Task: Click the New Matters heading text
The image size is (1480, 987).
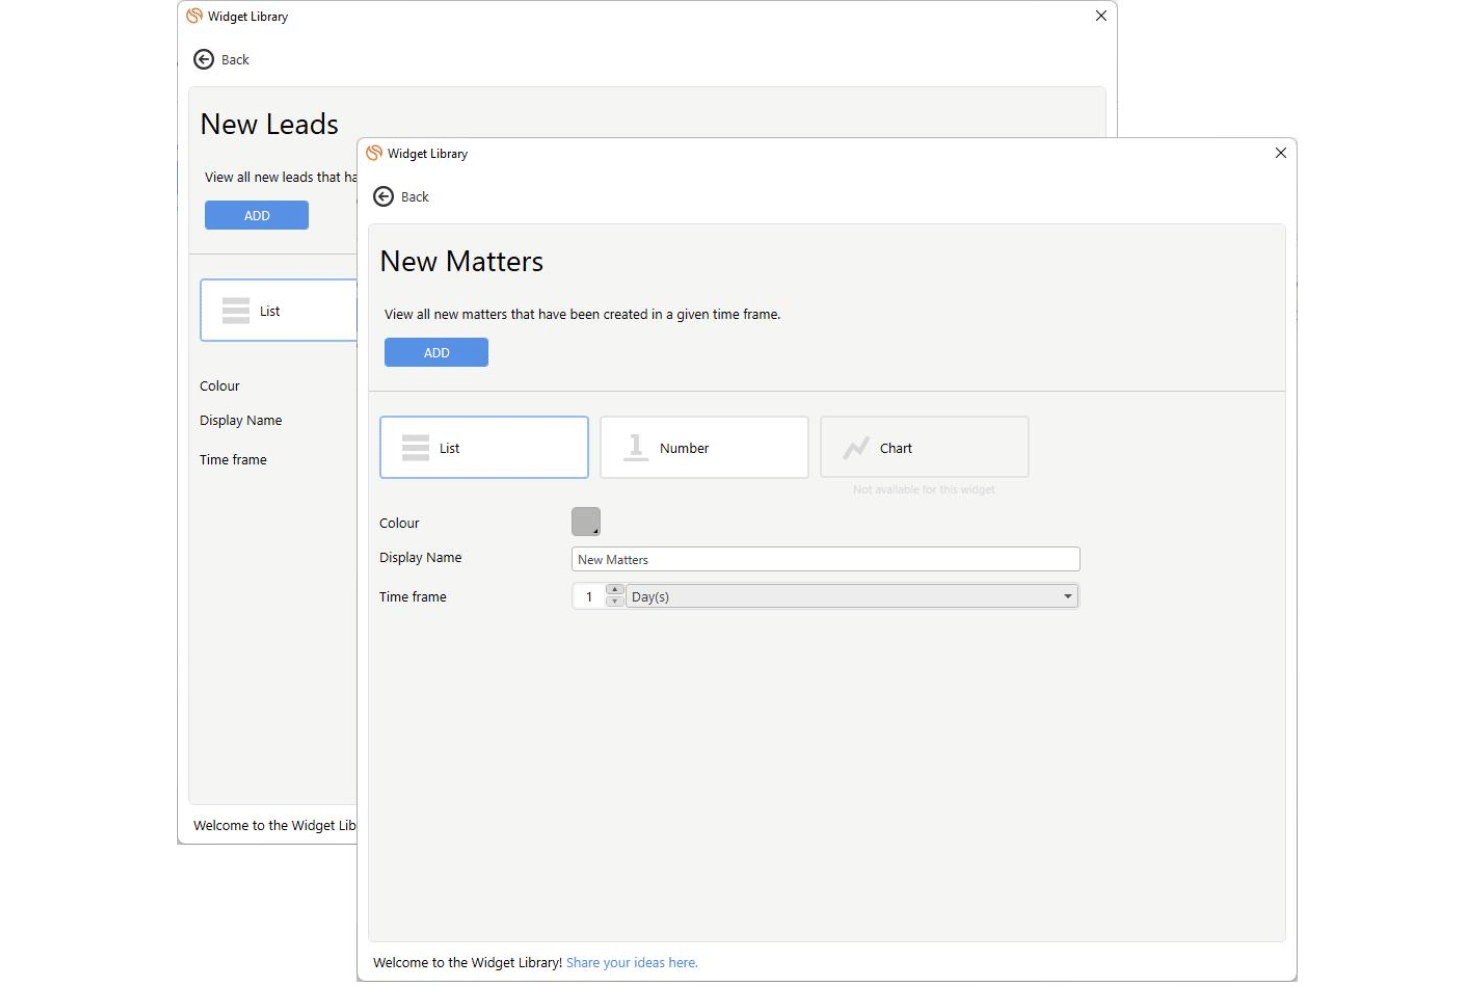Action: coord(462,262)
